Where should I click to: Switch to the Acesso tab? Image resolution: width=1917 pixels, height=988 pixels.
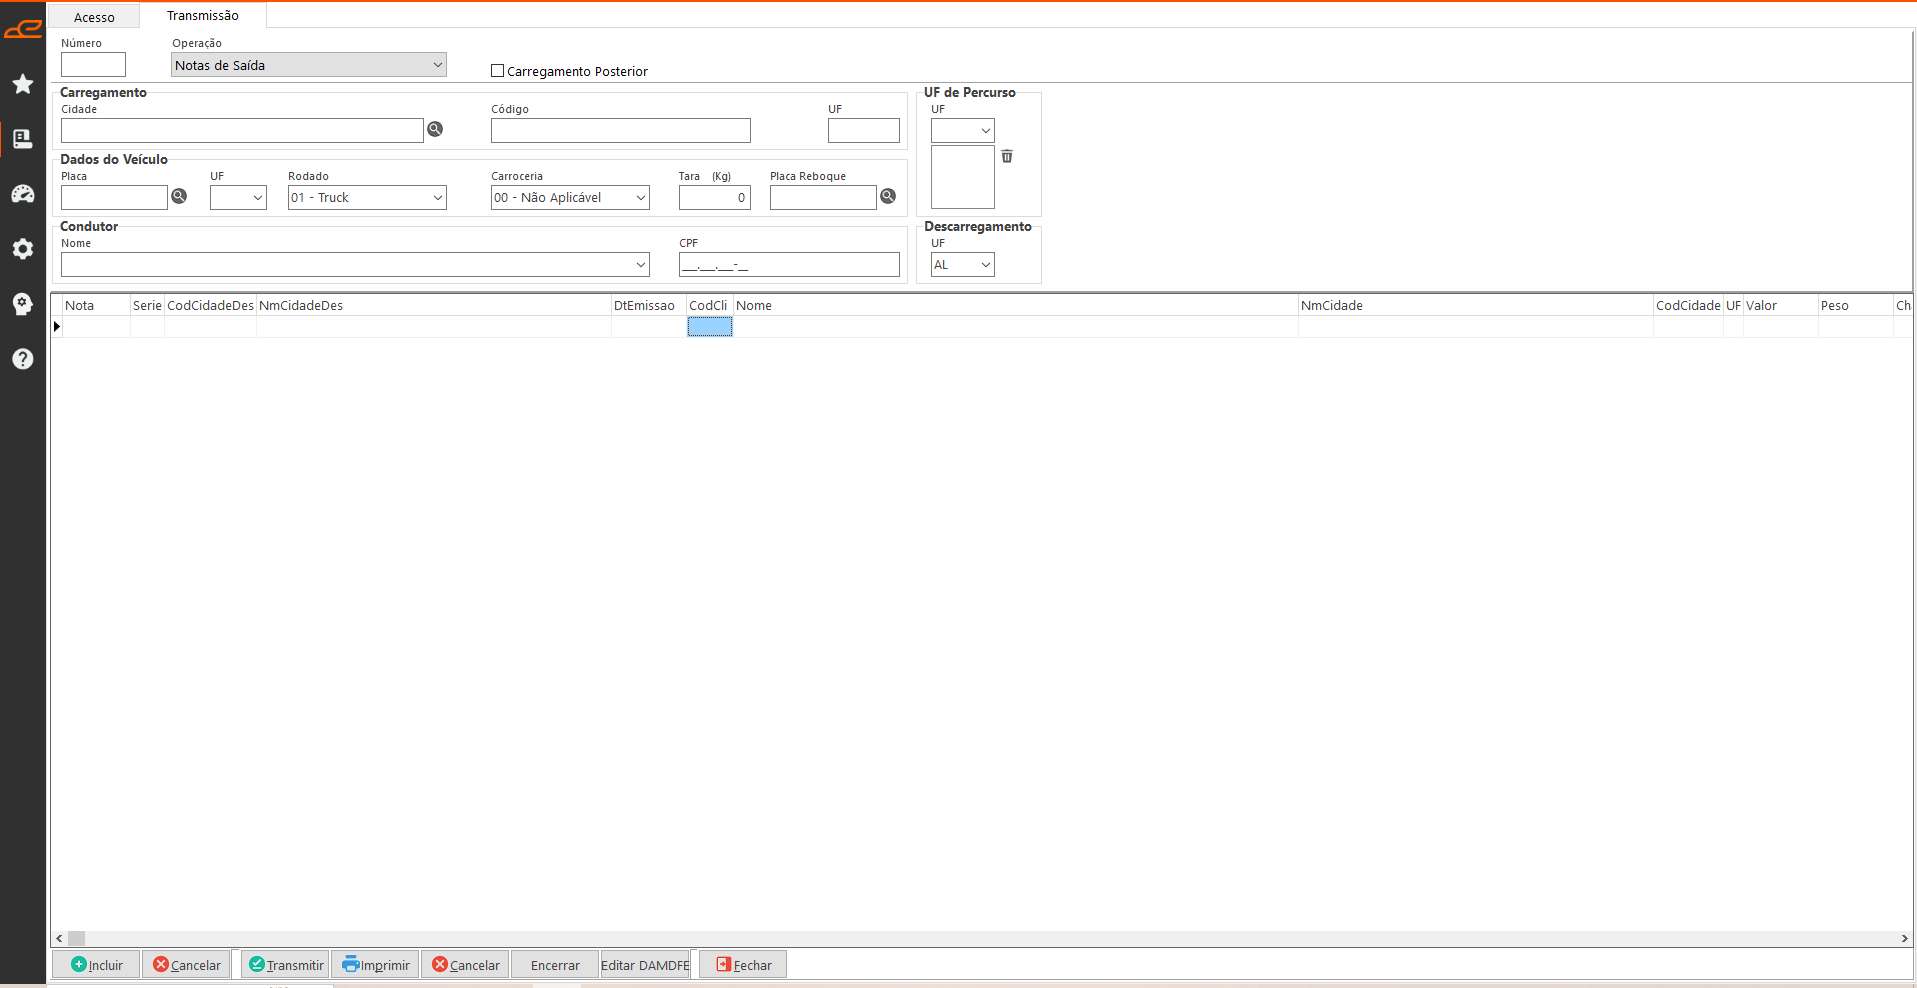94,17
